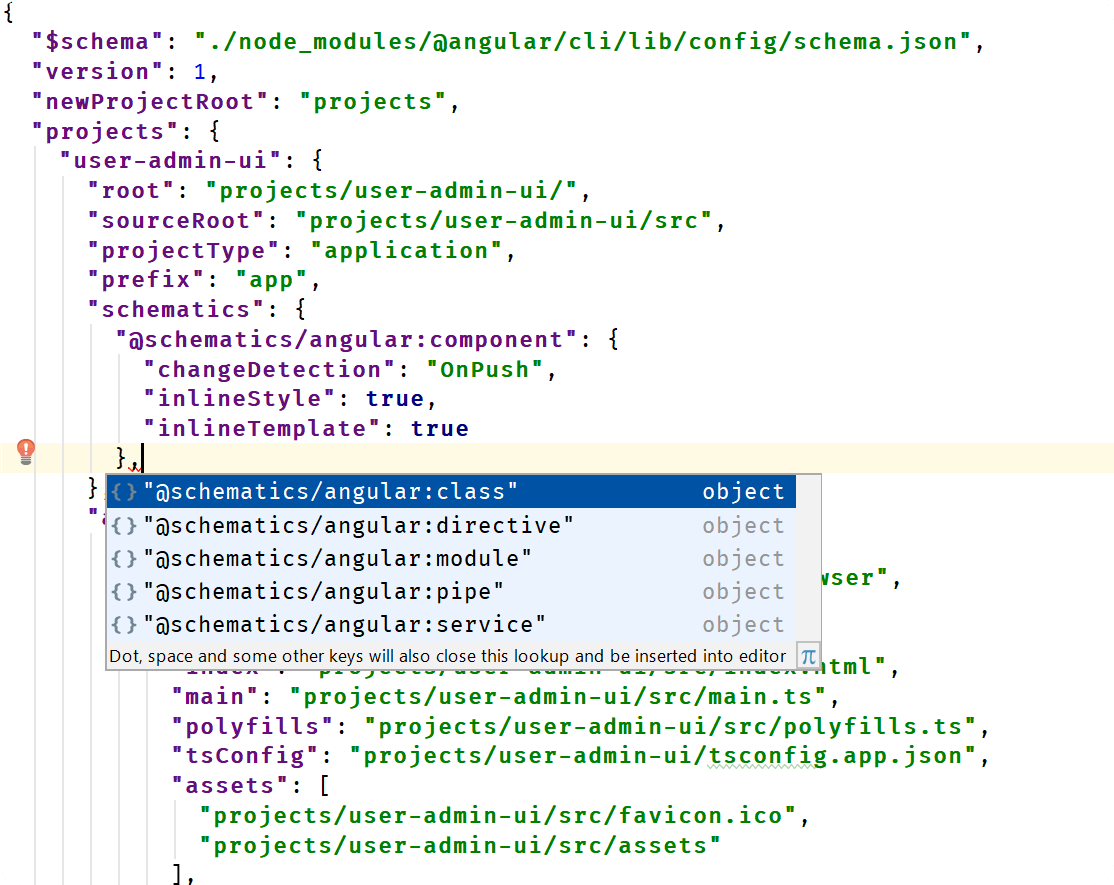Viewport: 1114px width, 885px height.
Task: Place the cursor on the "OnPush" value
Action: point(484,369)
